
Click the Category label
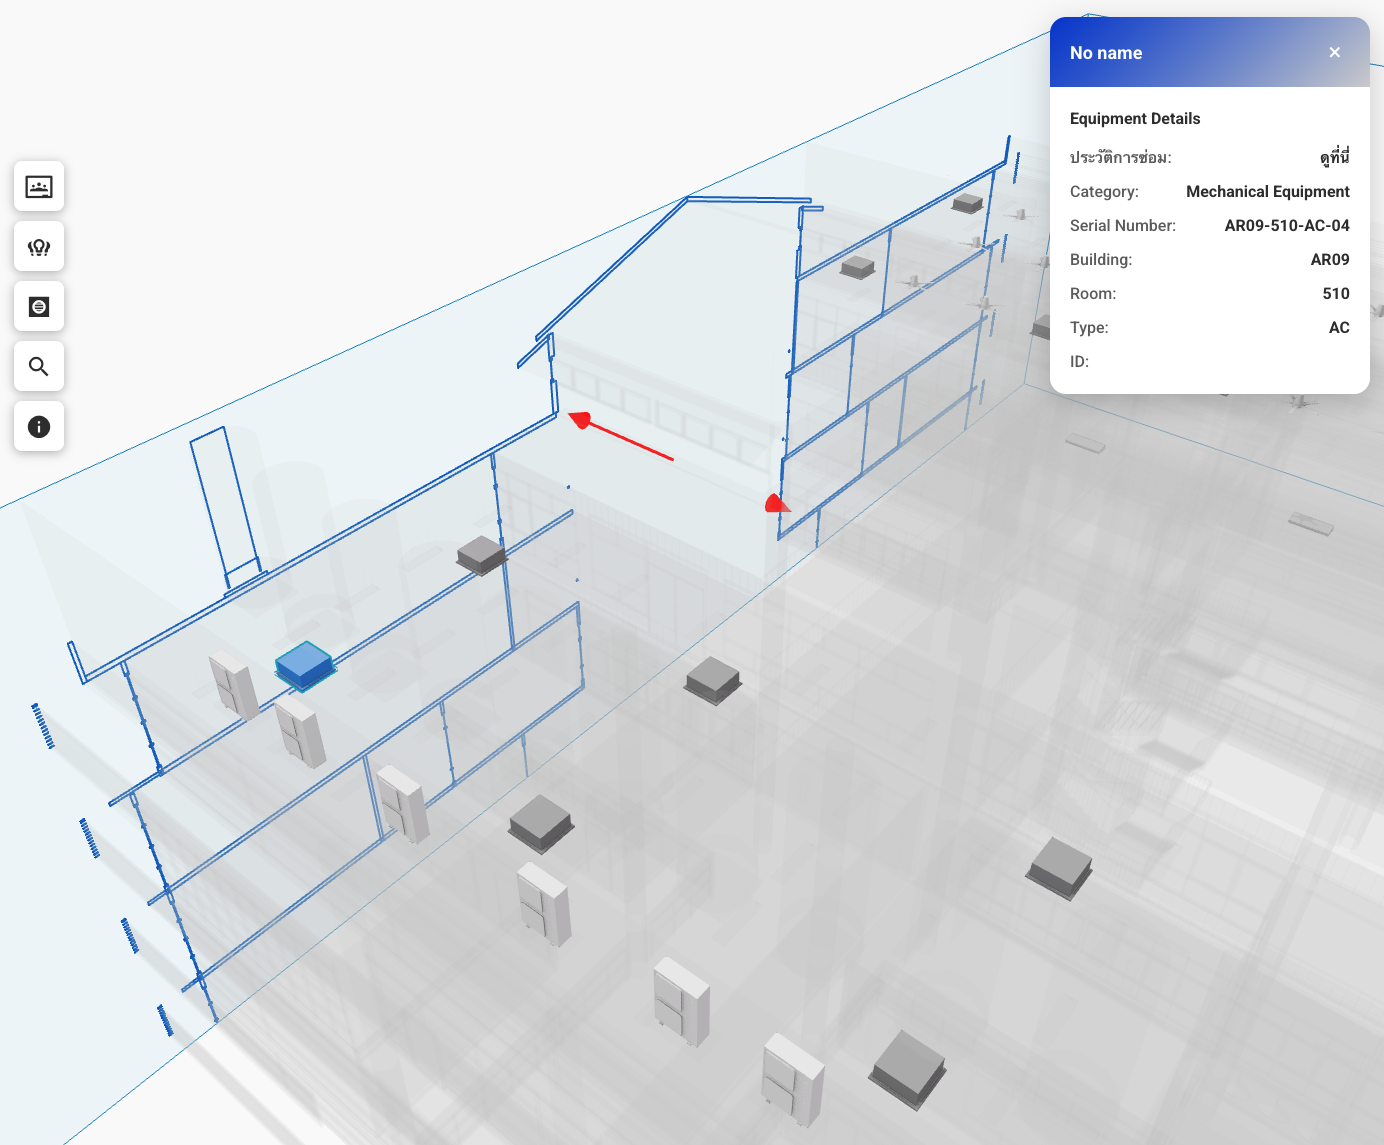coord(1104,191)
